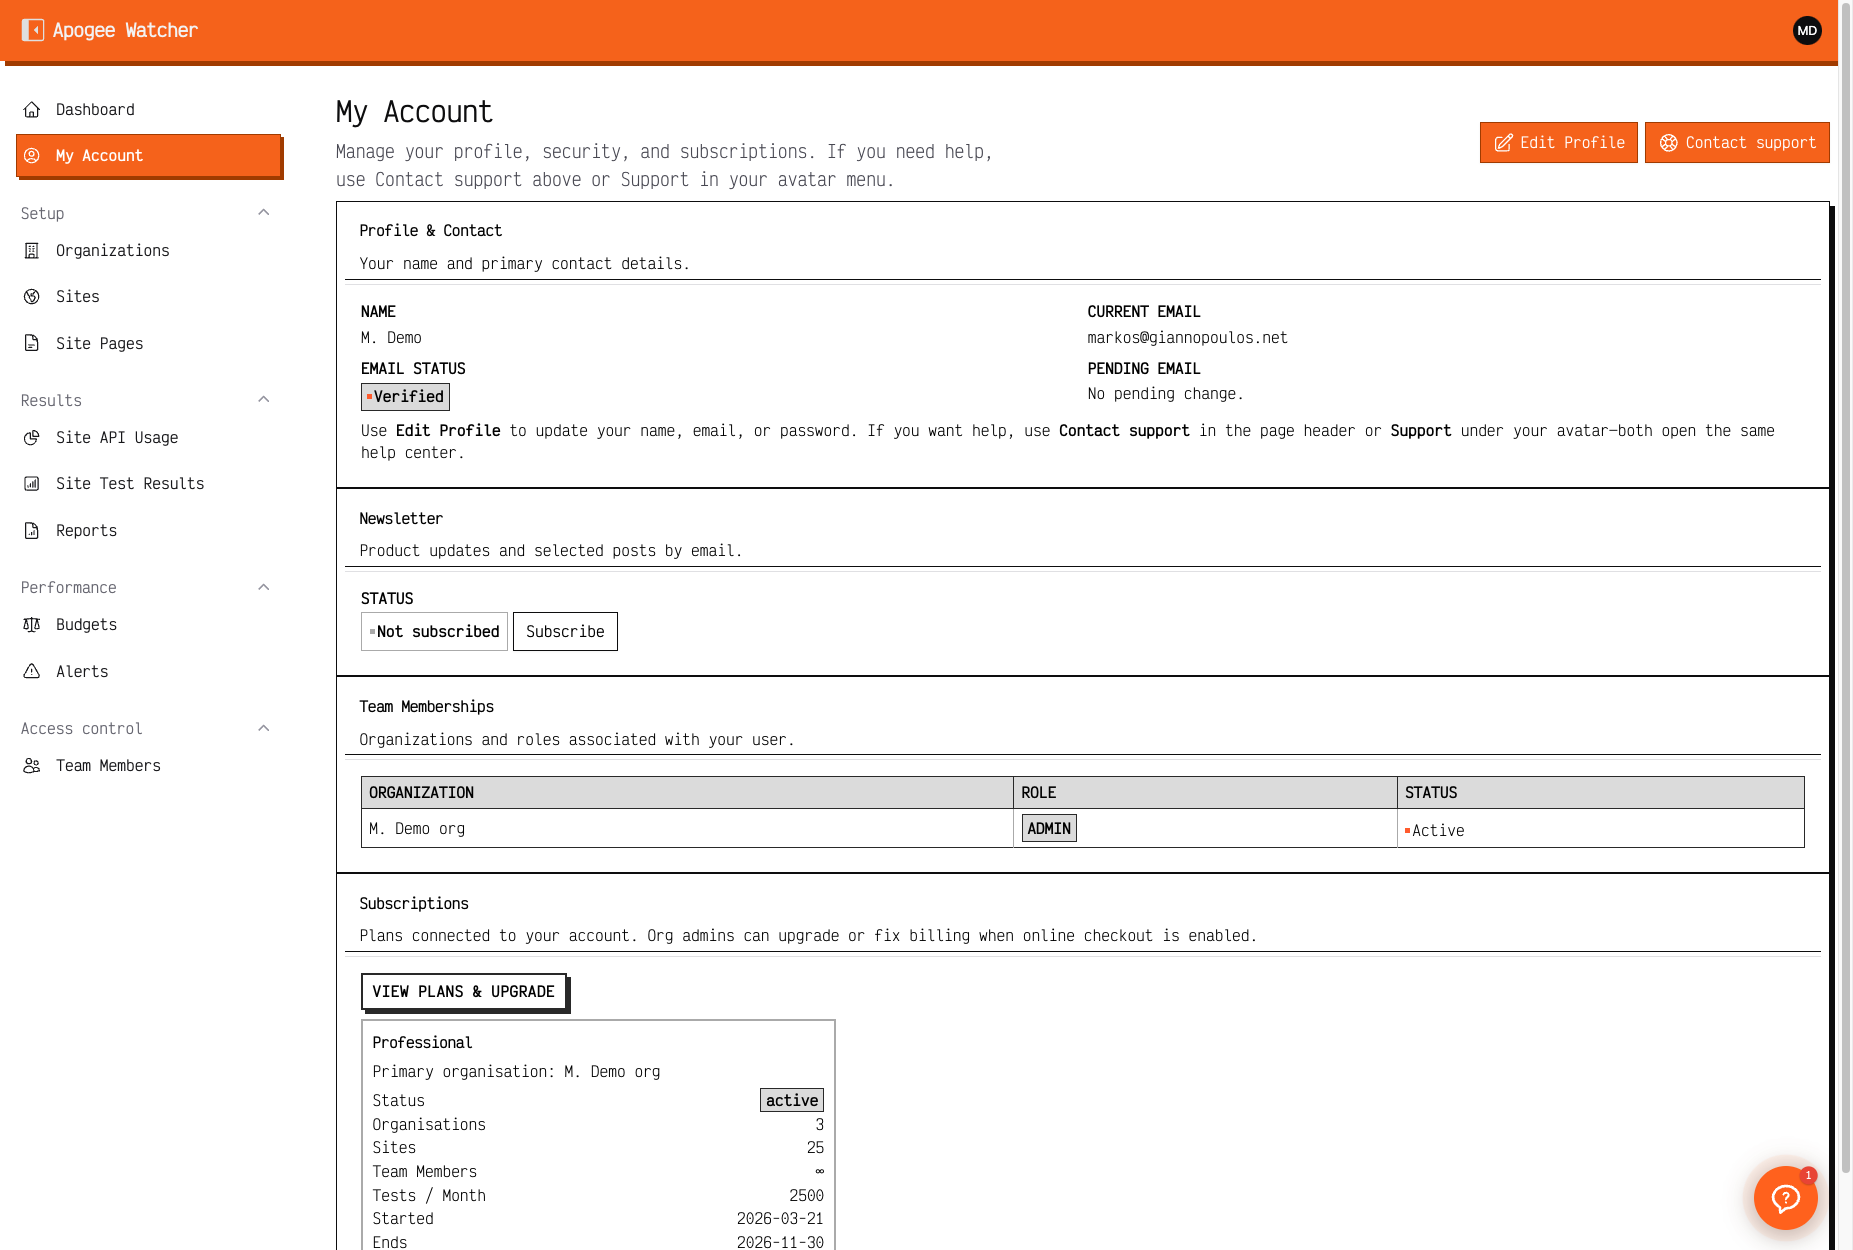Click the Verified email status badge
Viewport: 1853px width, 1250px height.
pyautogui.click(x=405, y=397)
